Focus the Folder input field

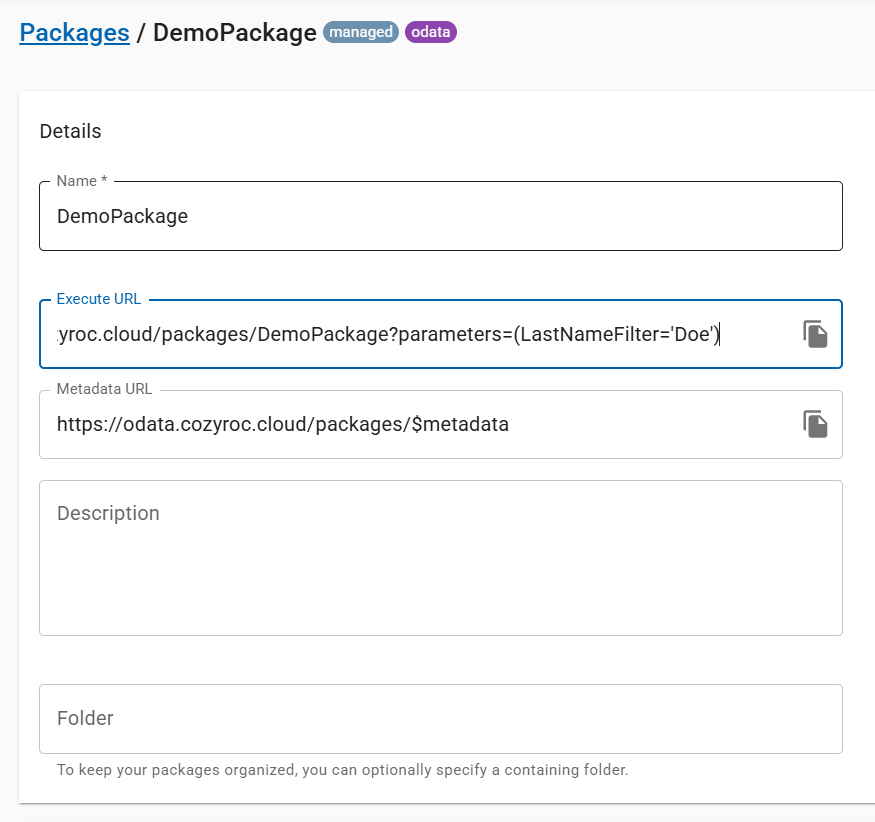440,718
